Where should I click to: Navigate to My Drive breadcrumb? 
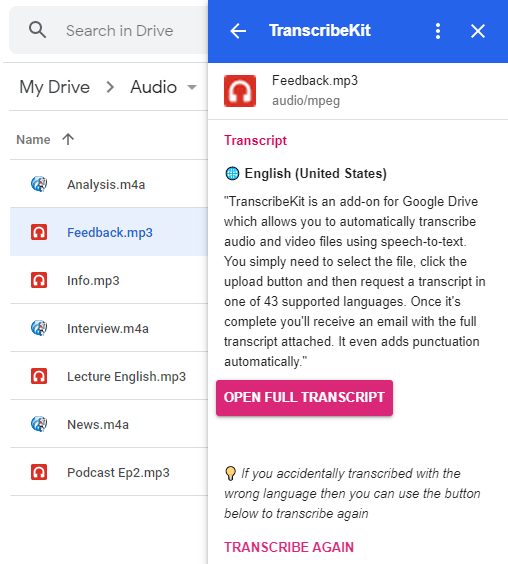click(x=55, y=87)
